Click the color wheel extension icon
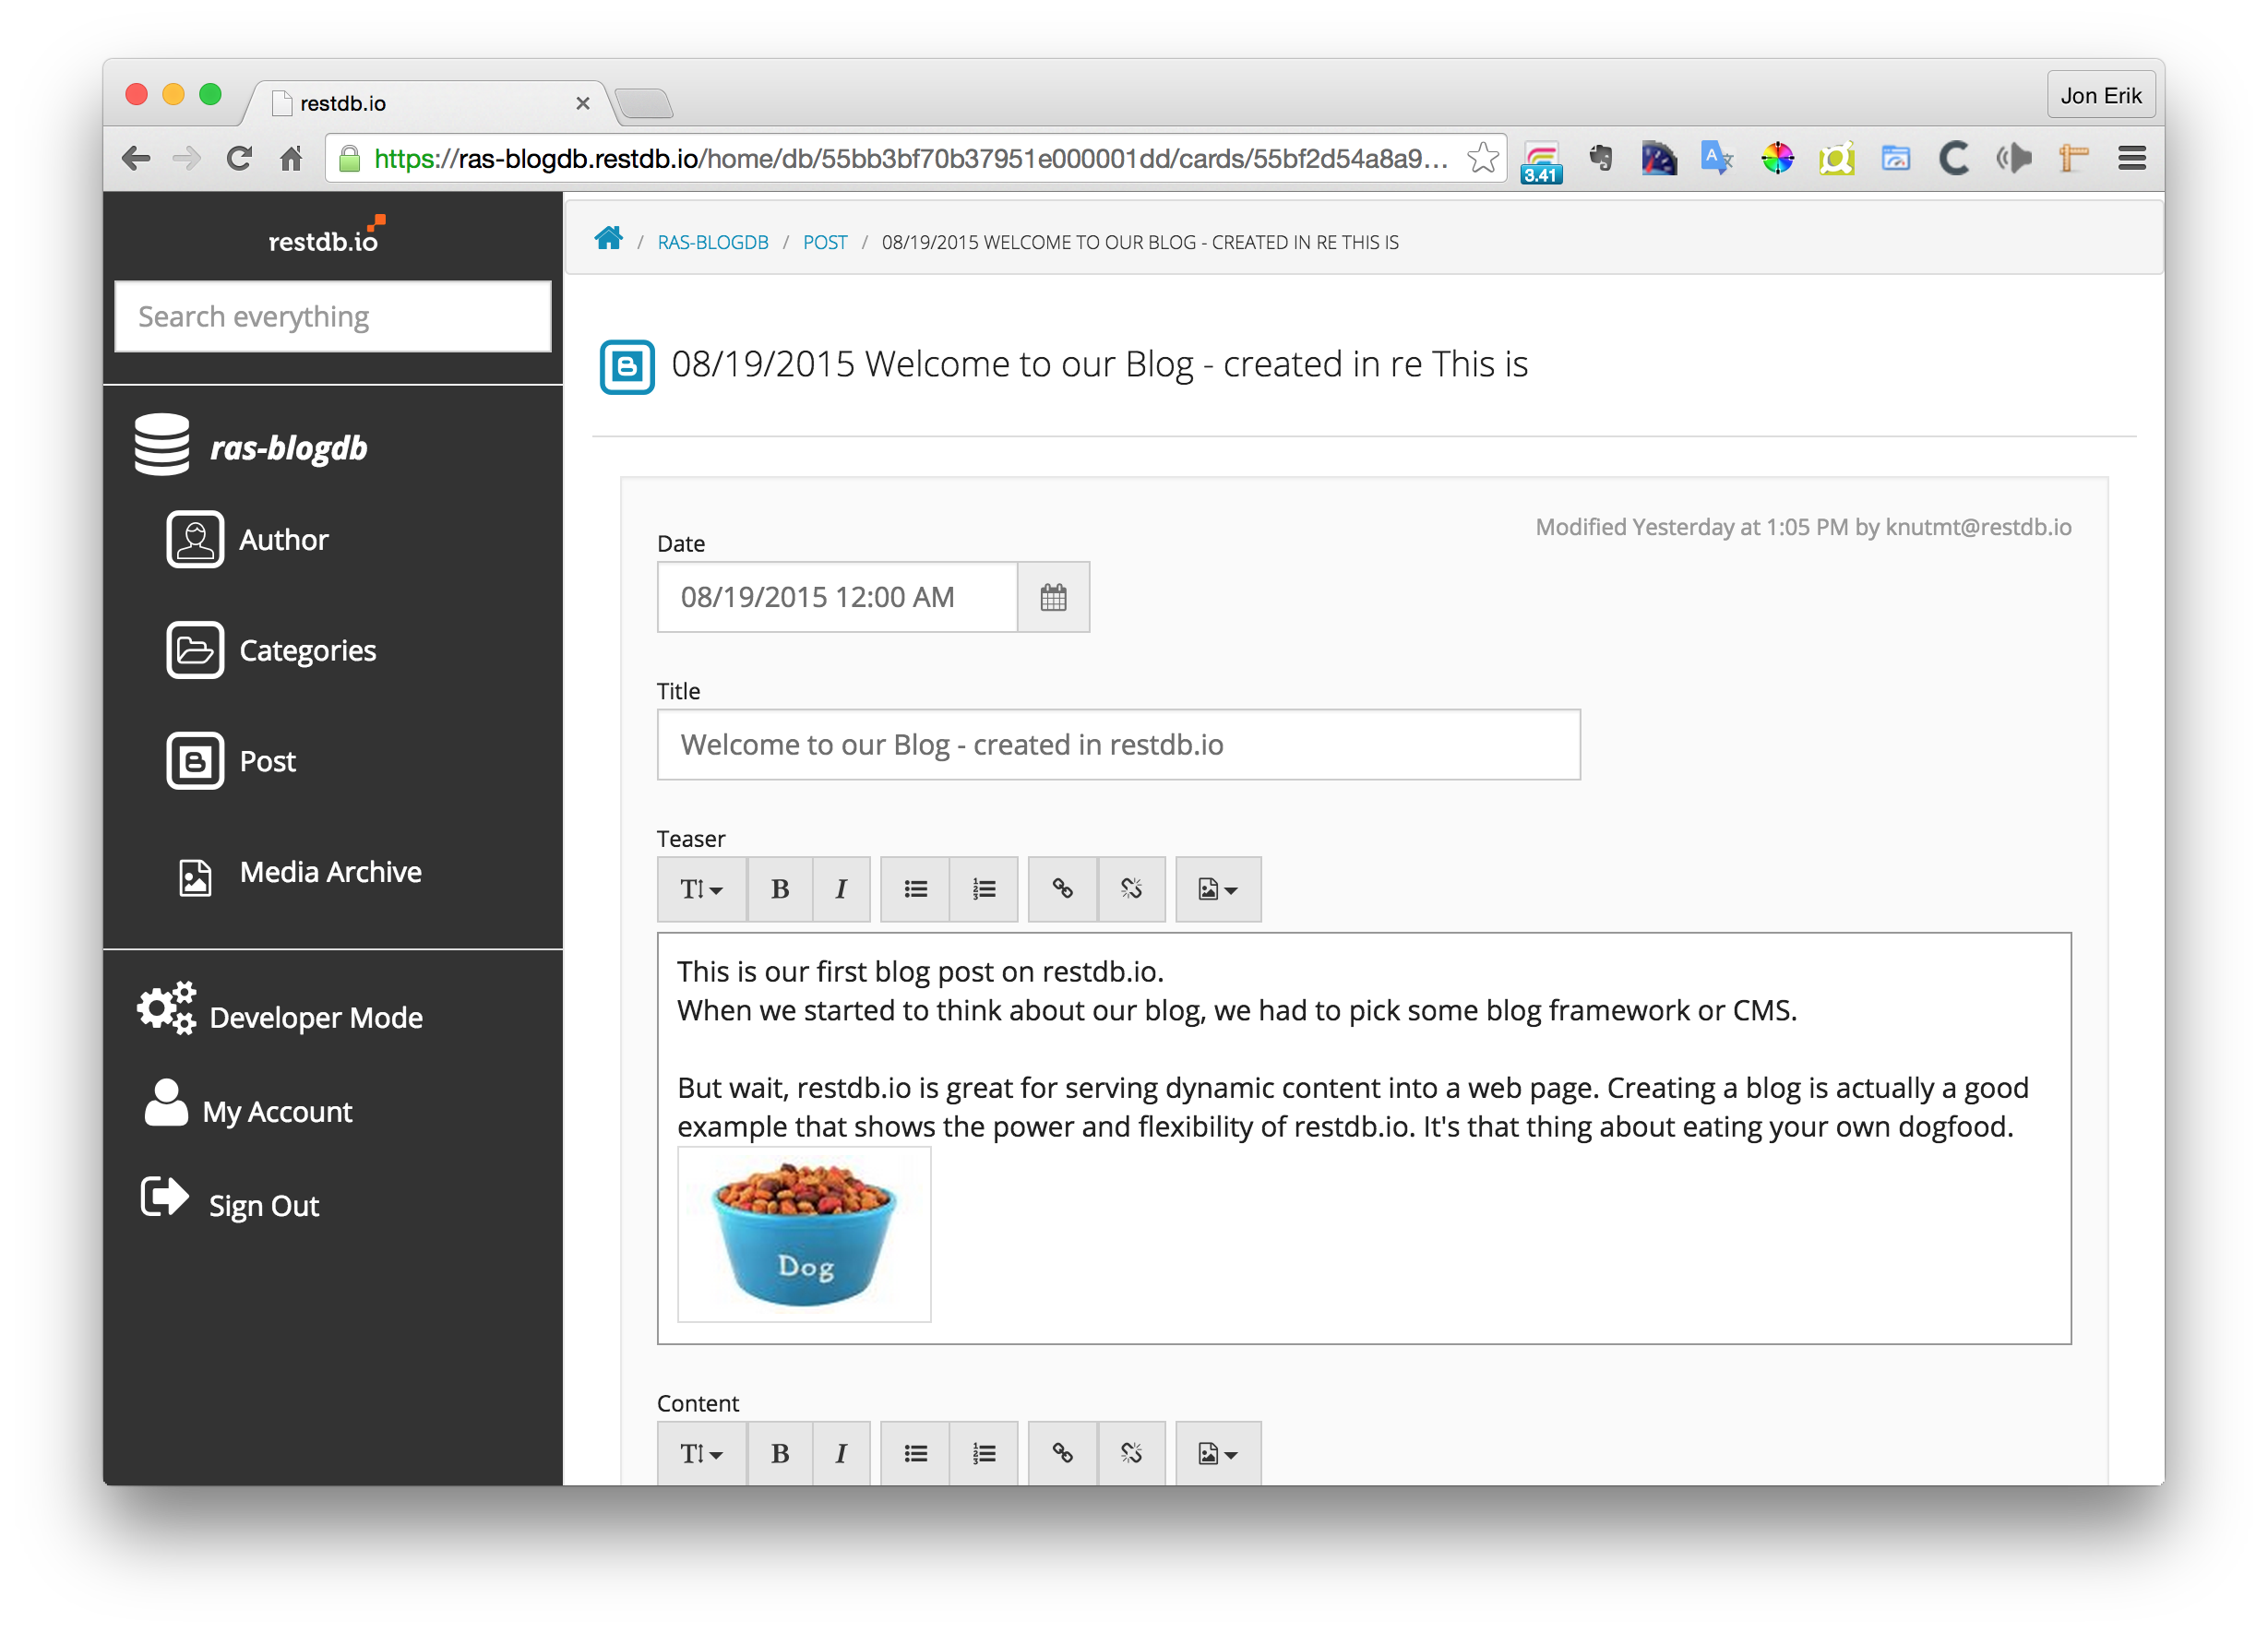This screenshot has height=1633, width=2268. click(x=1777, y=158)
